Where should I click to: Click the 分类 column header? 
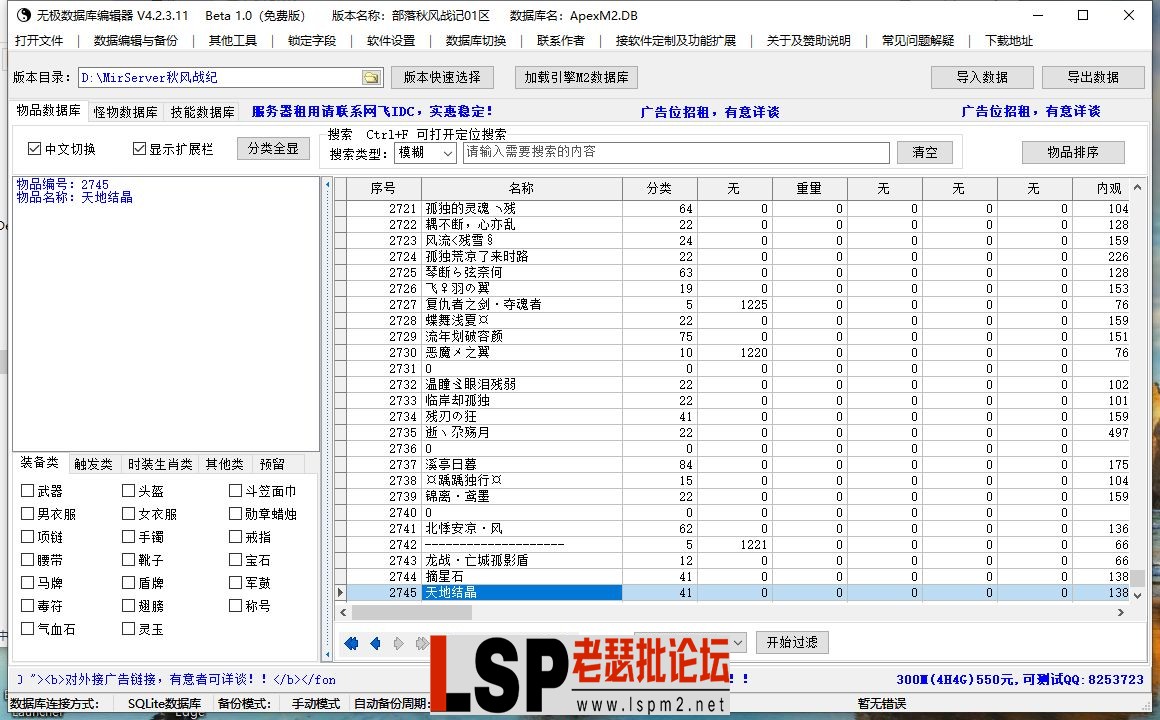(659, 189)
